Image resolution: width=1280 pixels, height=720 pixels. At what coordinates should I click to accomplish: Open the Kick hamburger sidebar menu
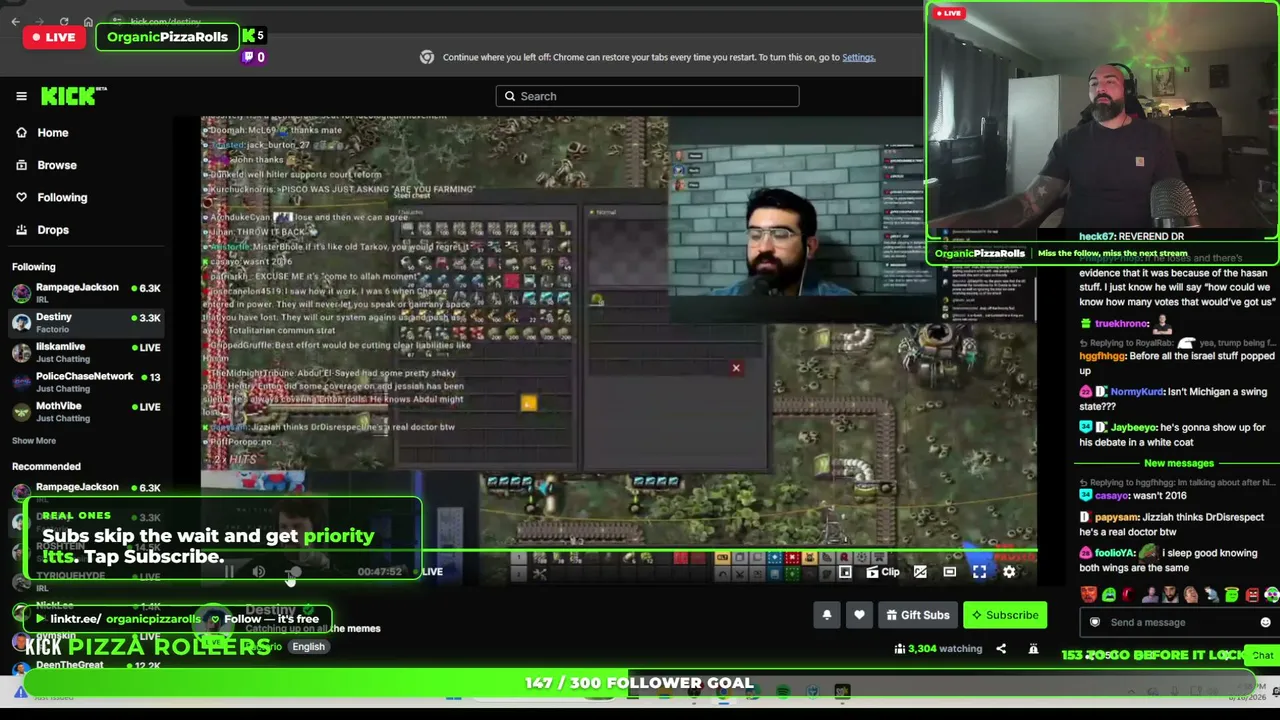[x=21, y=96]
